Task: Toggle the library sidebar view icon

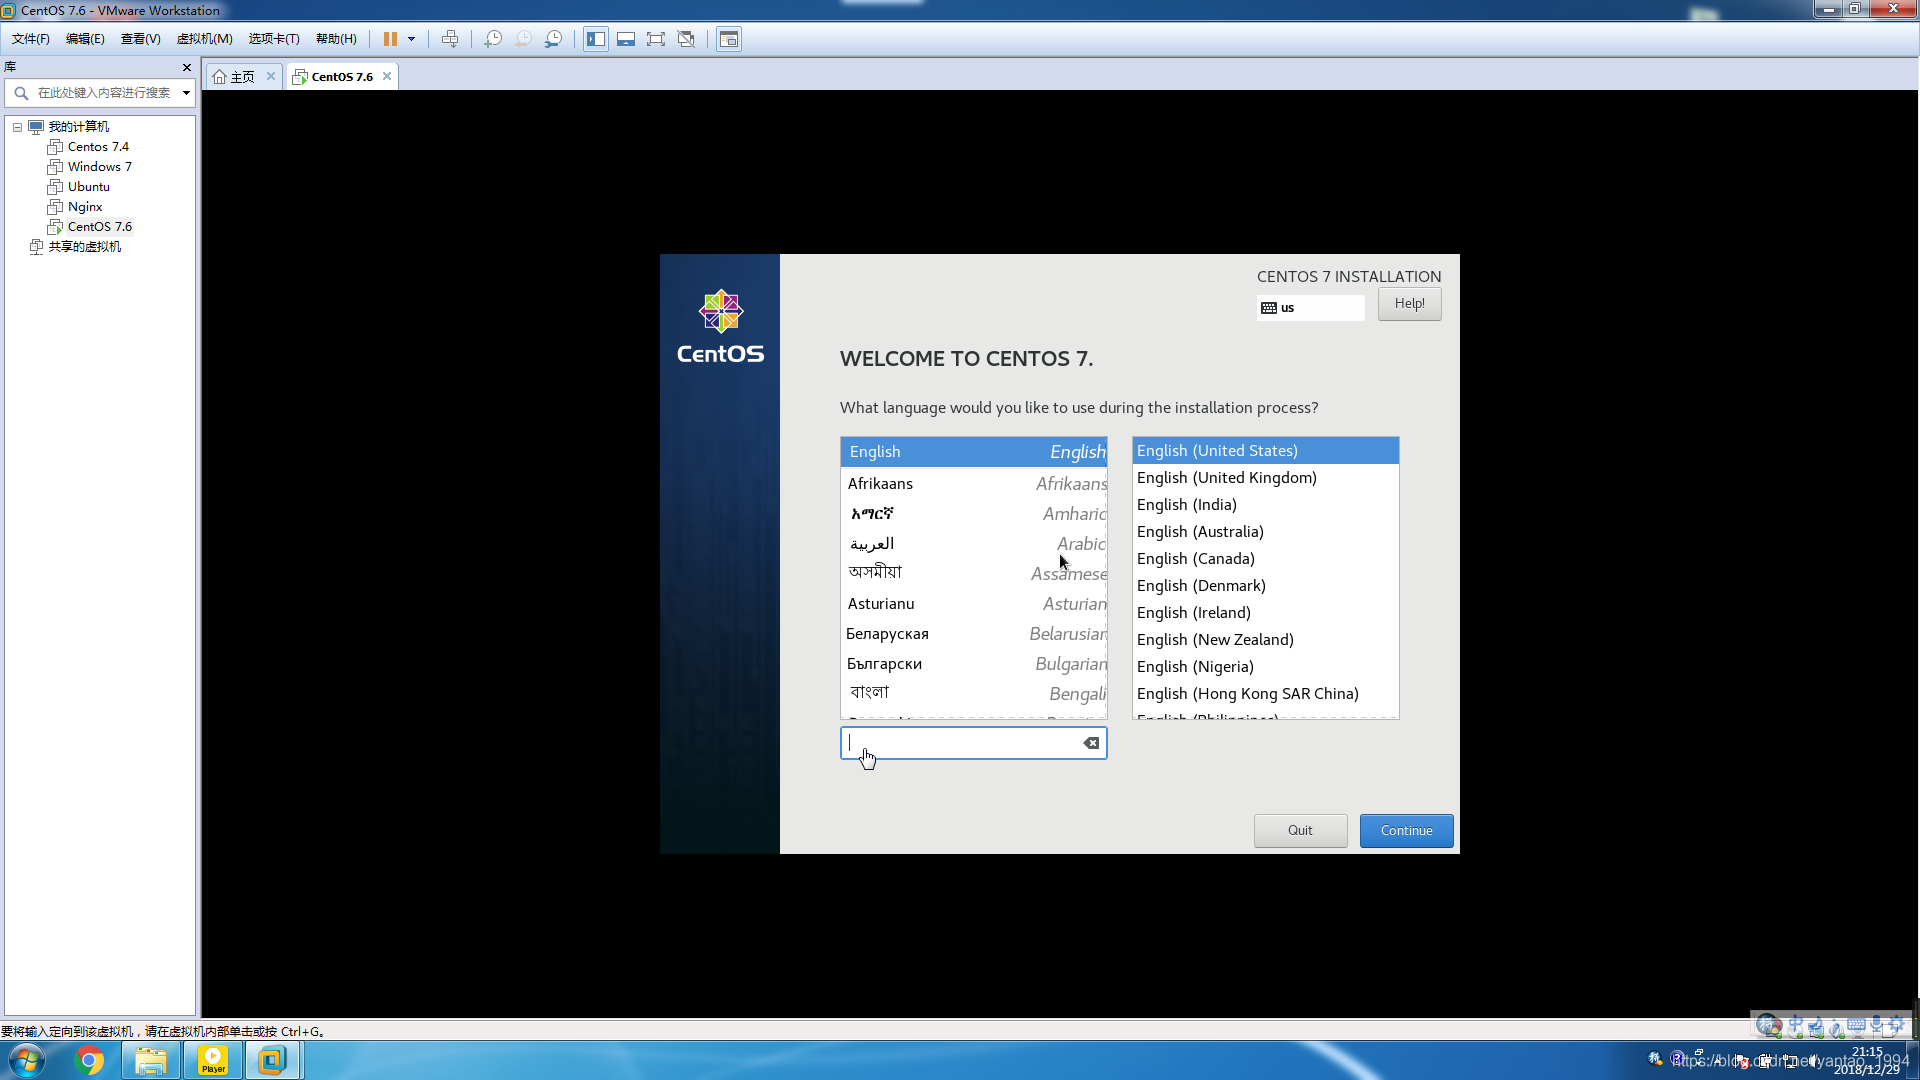Action: tap(596, 39)
